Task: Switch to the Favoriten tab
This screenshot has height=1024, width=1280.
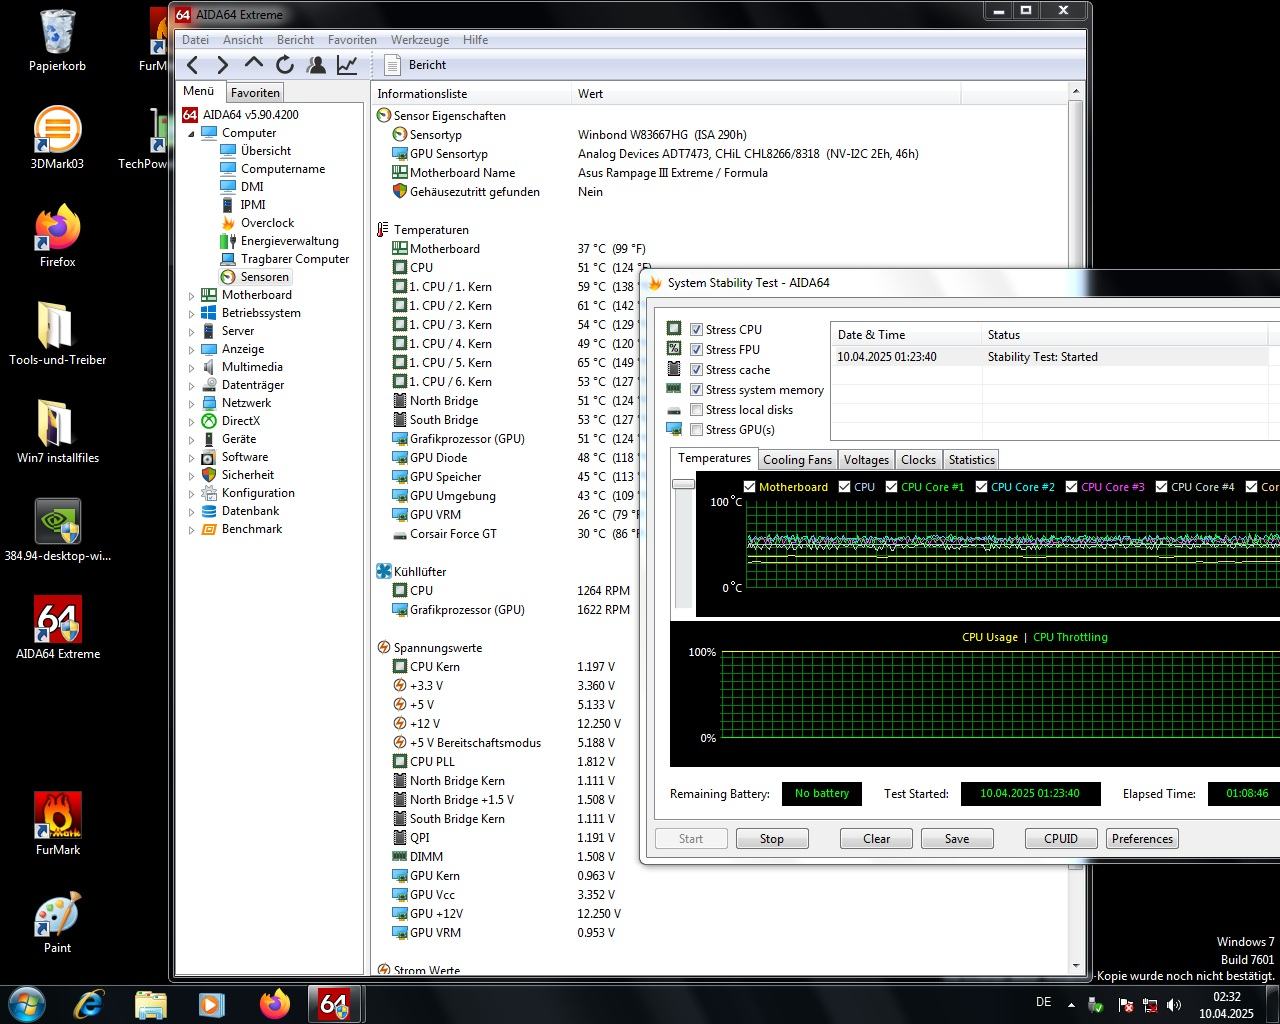Action: (x=255, y=92)
